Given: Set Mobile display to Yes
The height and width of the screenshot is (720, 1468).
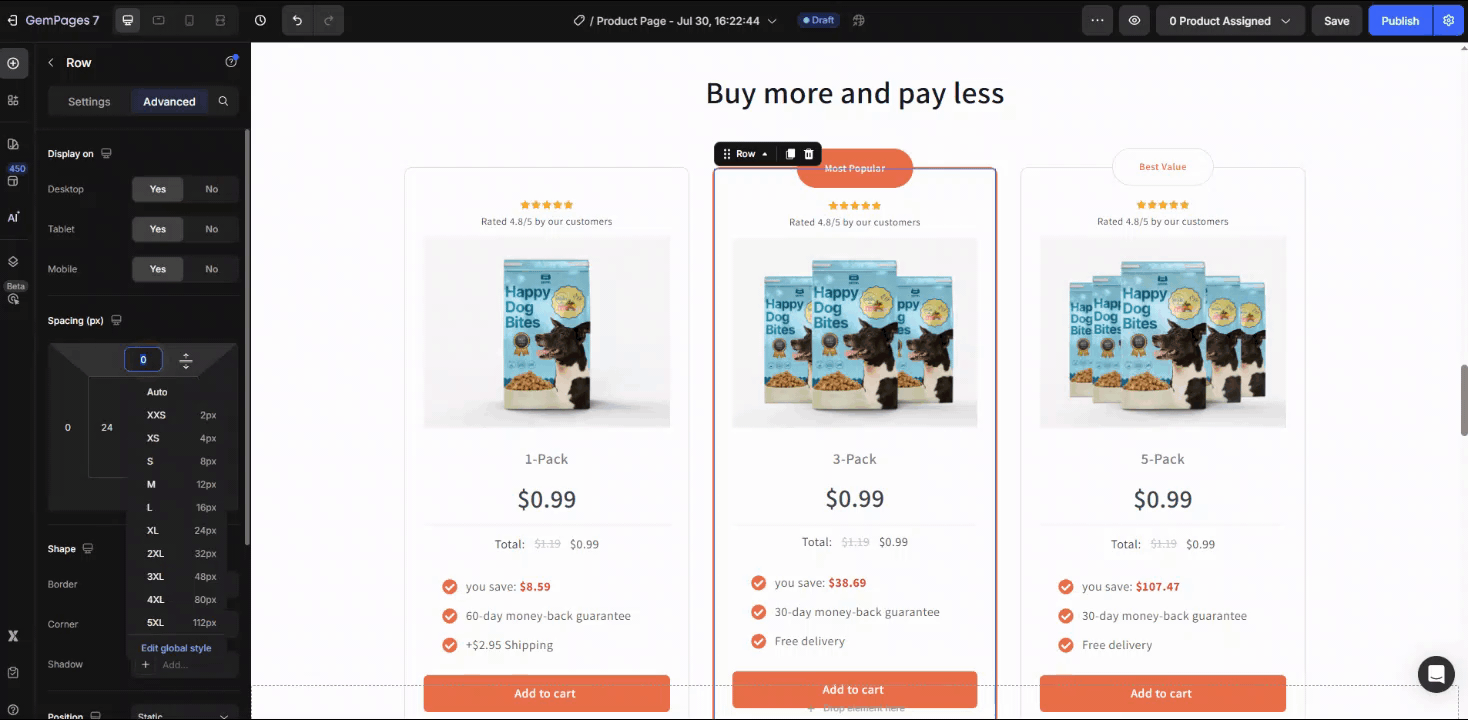Looking at the screenshot, I should [x=158, y=269].
